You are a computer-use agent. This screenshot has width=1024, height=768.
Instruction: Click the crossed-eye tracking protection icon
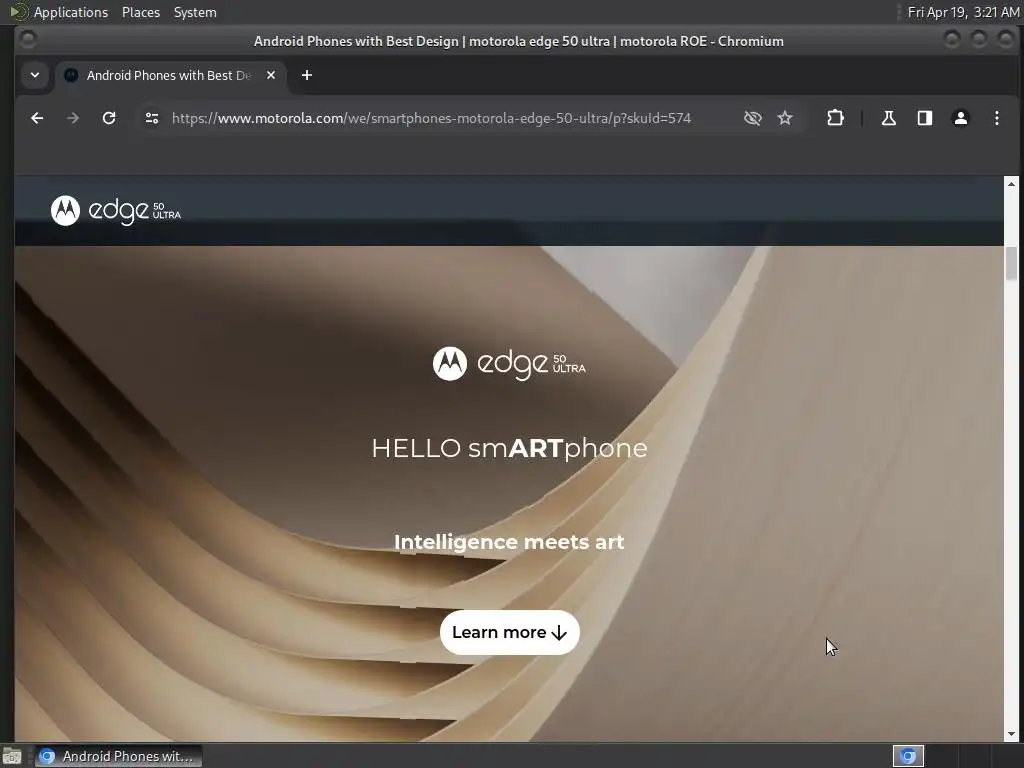point(752,118)
